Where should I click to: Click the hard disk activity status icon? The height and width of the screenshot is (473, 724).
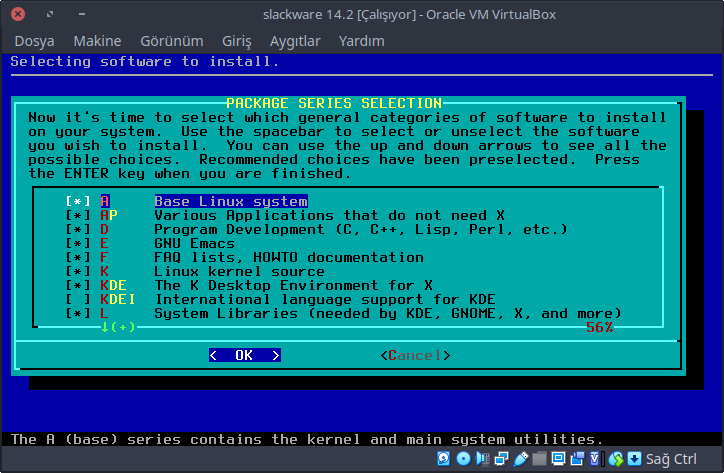pyautogui.click(x=444, y=459)
